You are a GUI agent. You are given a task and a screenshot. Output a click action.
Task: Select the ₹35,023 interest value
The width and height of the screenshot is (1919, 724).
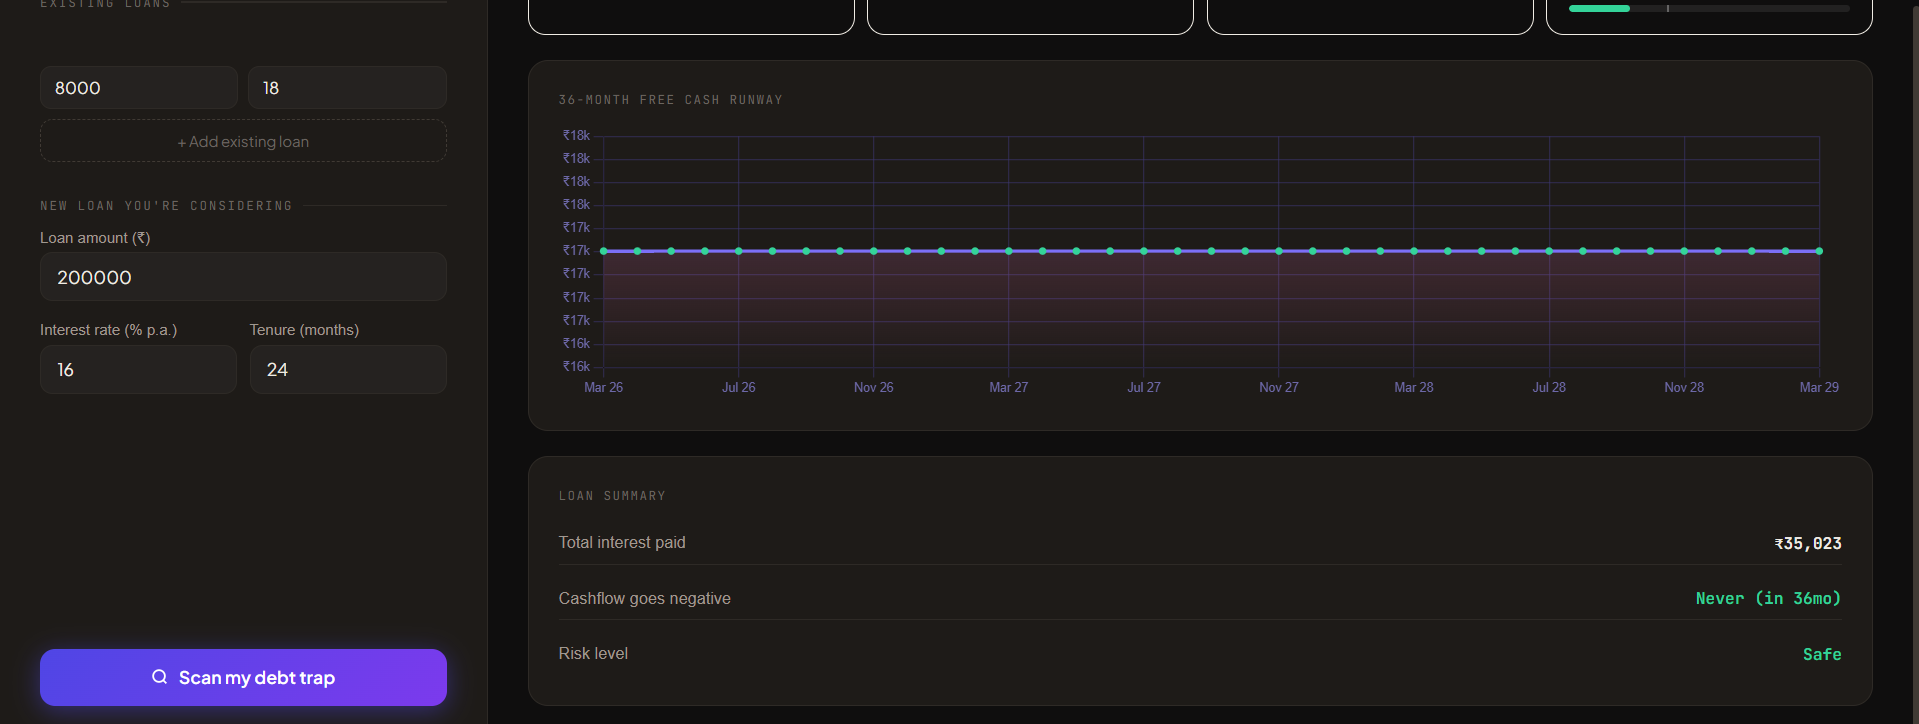[x=1808, y=543]
